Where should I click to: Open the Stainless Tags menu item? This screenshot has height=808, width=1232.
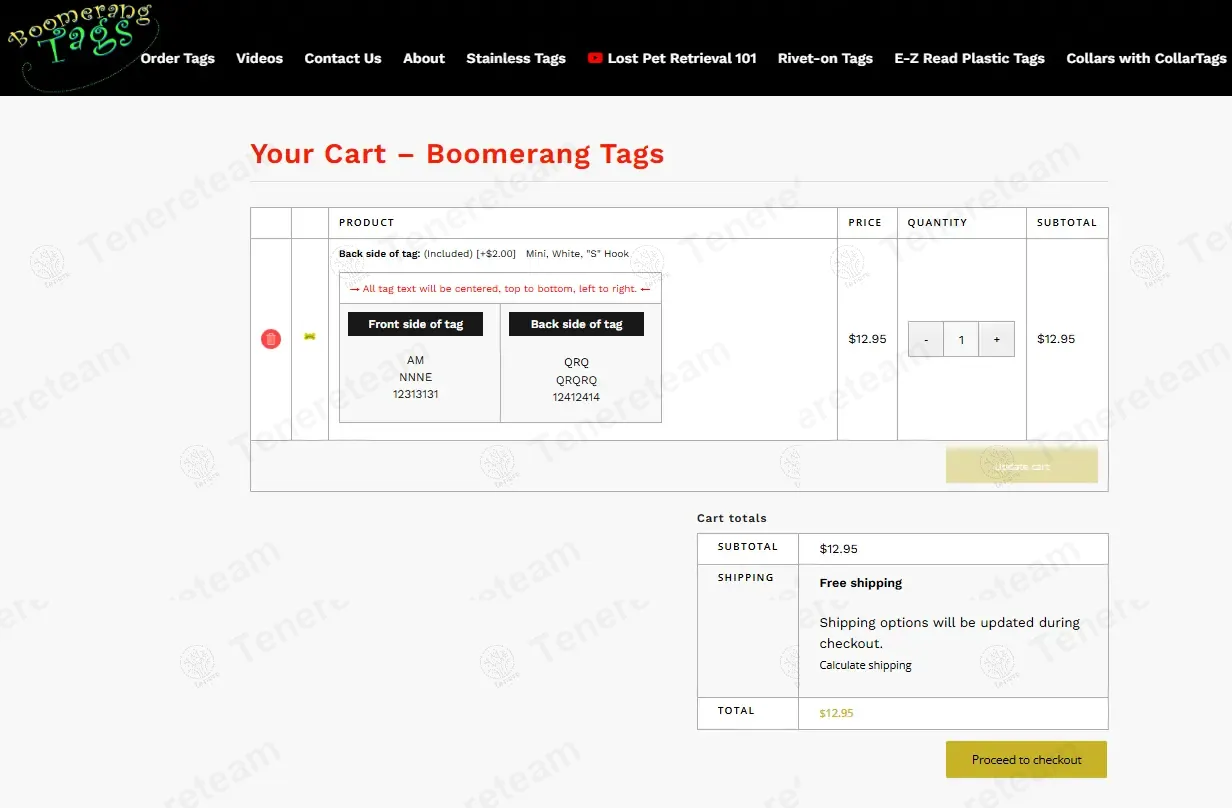516,58
